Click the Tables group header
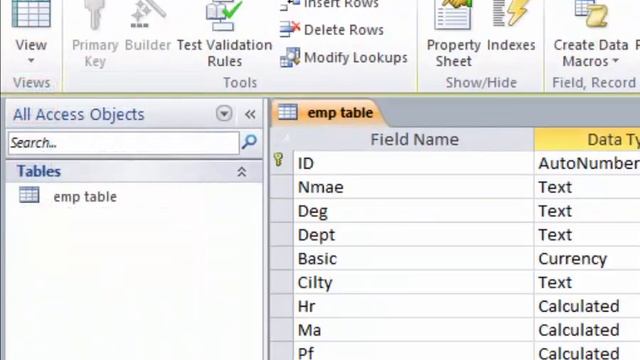 [x=134, y=171]
